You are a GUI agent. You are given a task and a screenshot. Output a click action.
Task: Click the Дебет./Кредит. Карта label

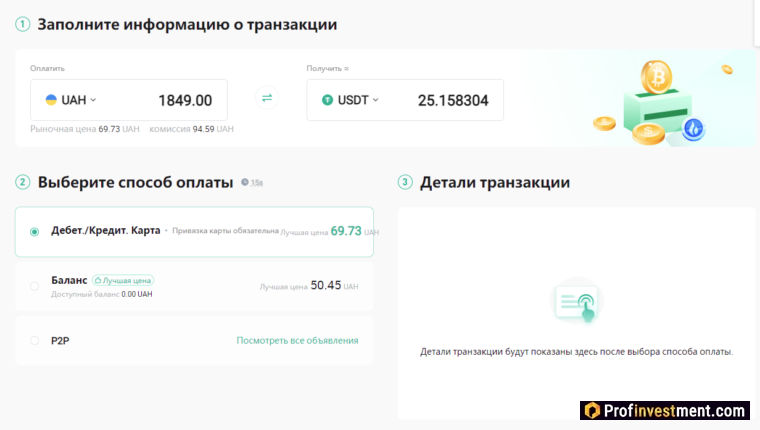[x=106, y=230]
